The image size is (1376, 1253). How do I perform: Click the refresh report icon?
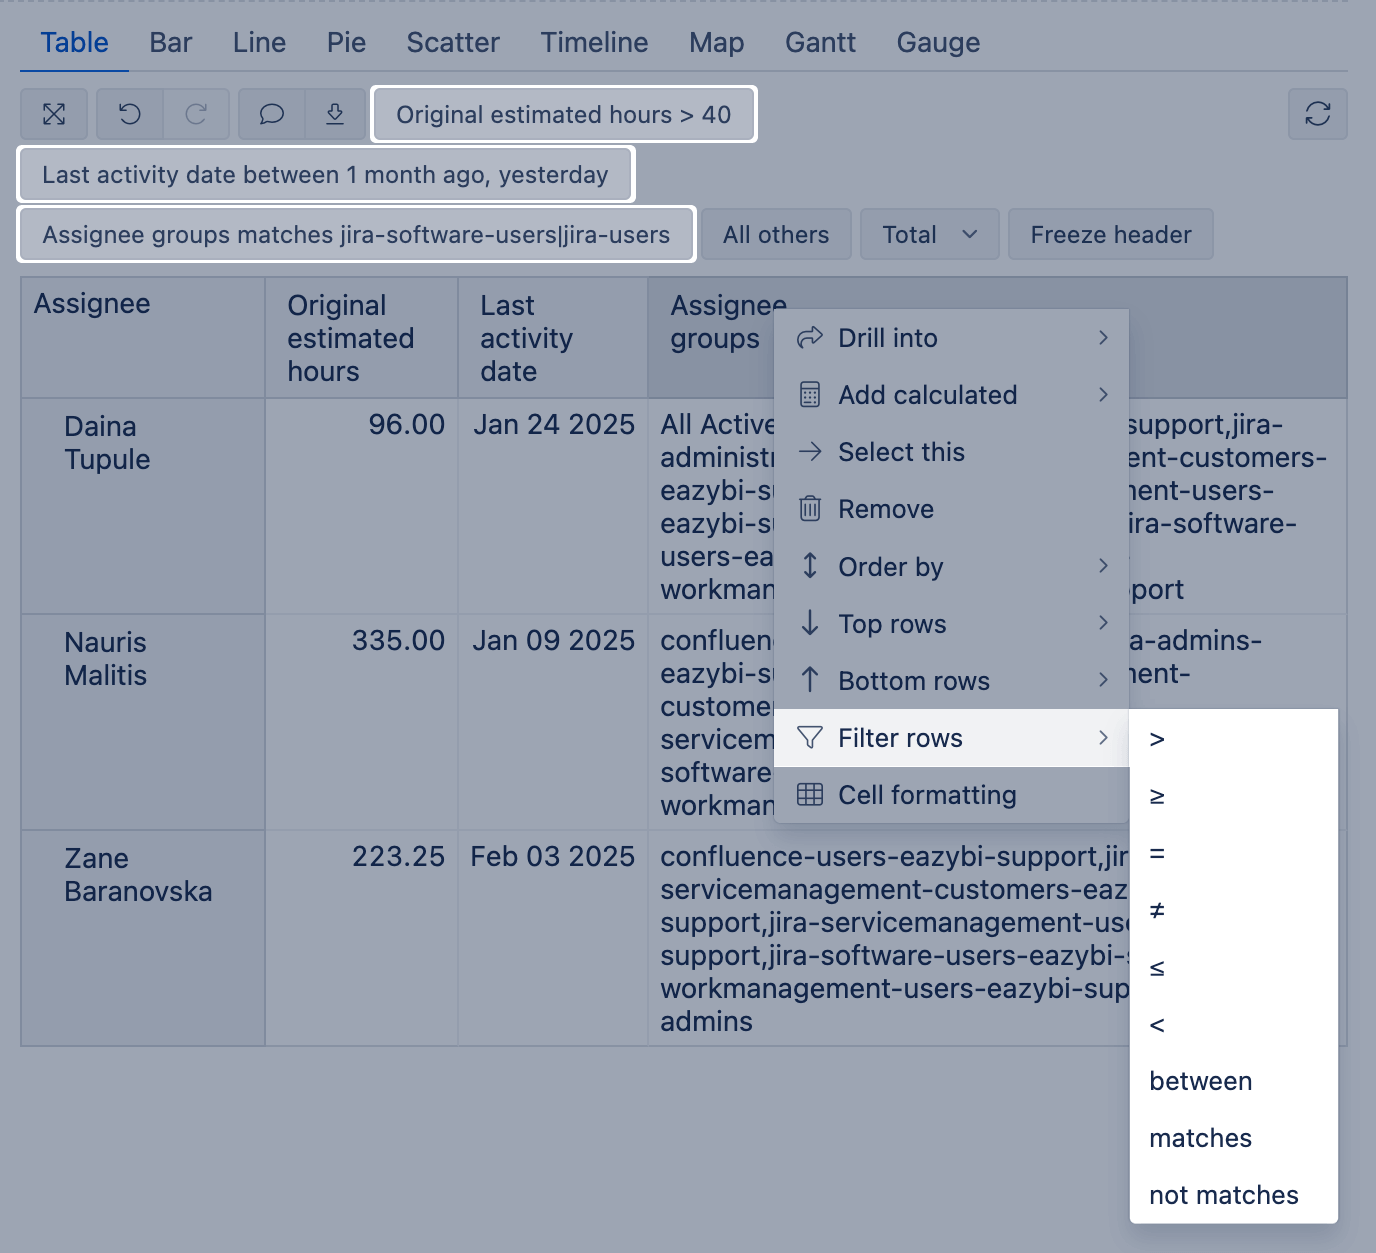point(1317,114)
